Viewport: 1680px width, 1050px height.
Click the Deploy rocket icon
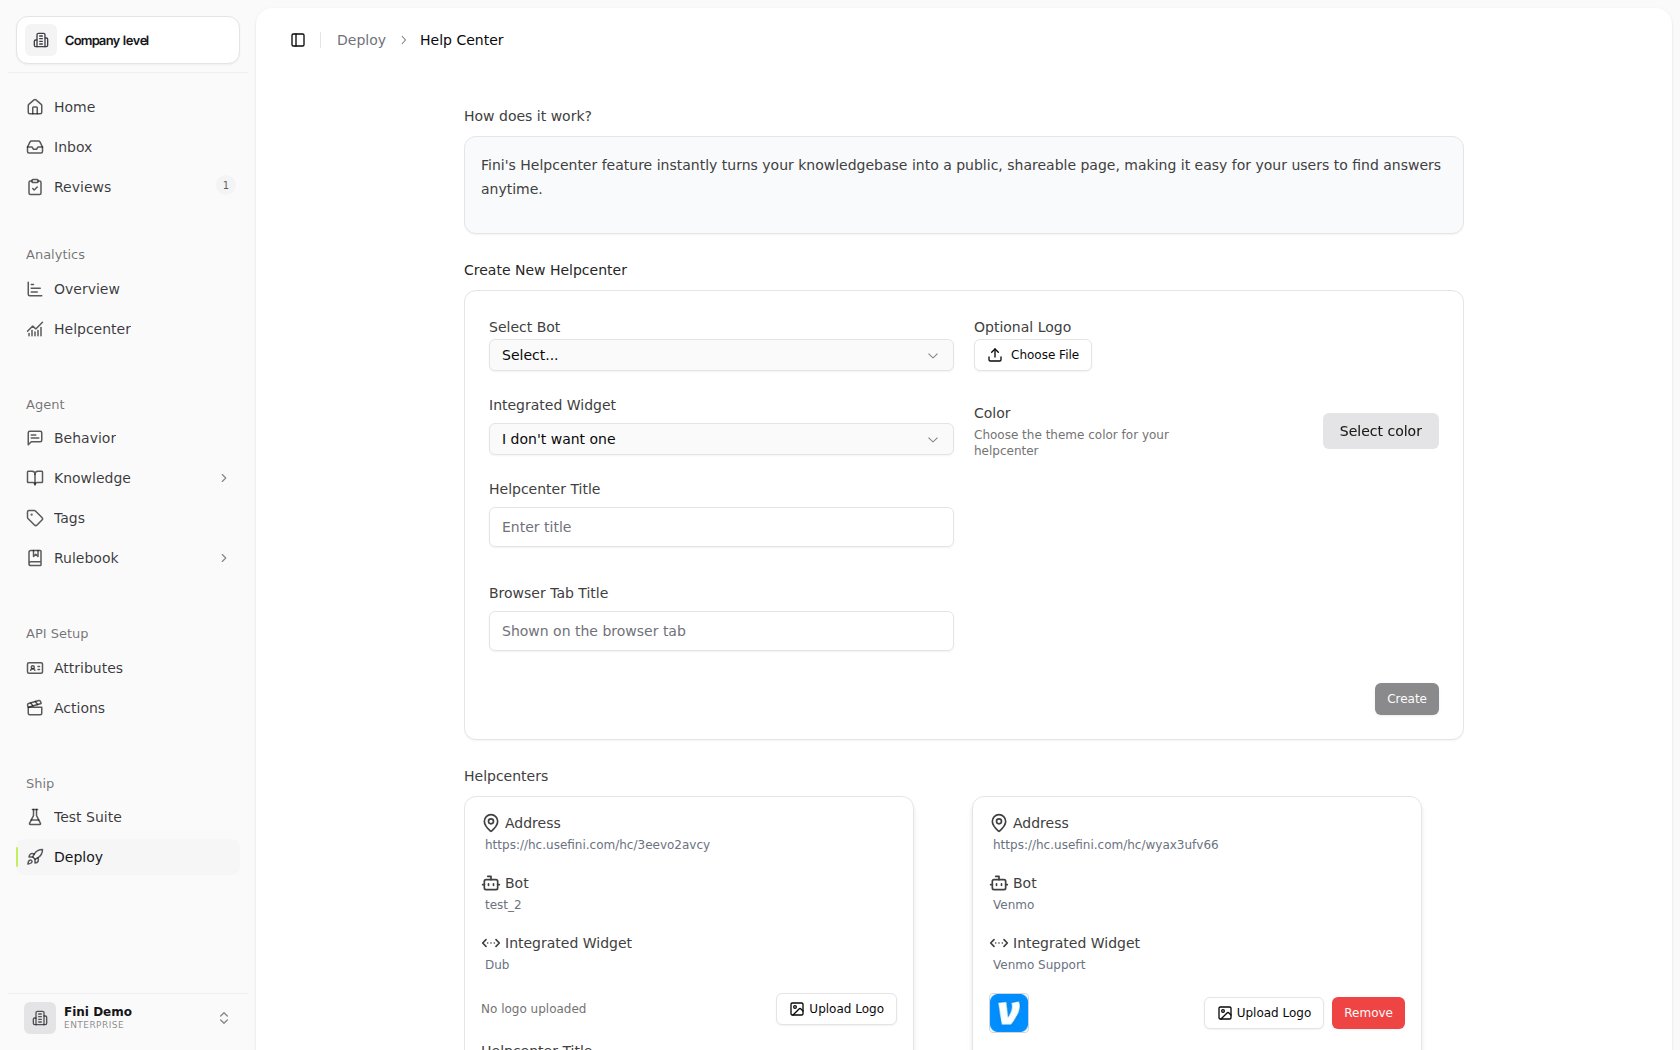tap(35, 857)
